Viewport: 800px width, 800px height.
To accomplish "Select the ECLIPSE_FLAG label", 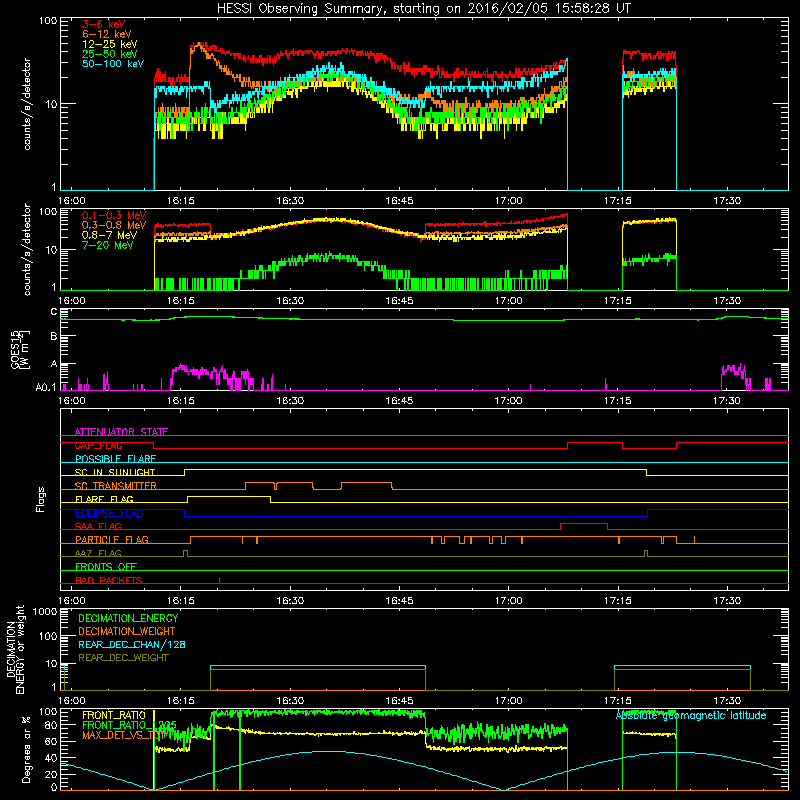I will pos(109,513).
